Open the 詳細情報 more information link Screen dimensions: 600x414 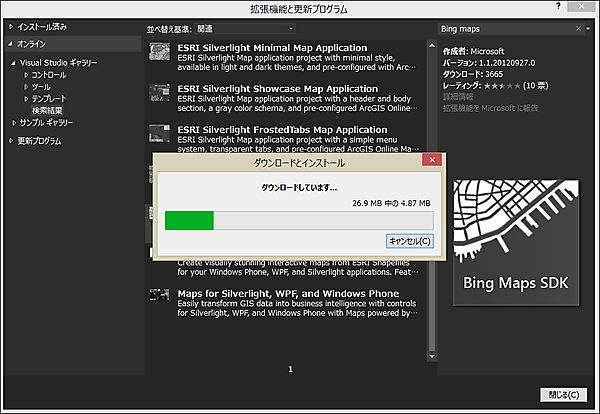[458, 97]
